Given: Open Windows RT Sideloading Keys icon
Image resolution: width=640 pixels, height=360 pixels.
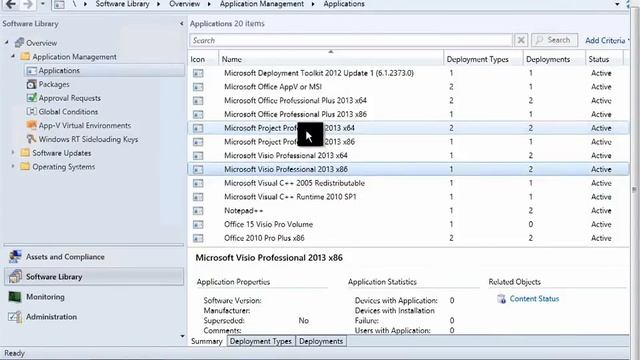Looking at the screenshot, I should pos(31,139).
